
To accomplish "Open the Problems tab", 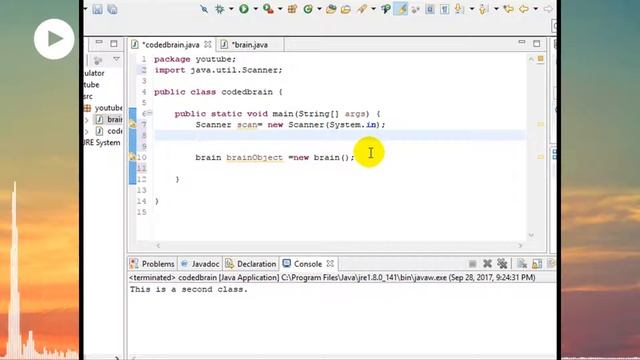I will tap(153, 264).
